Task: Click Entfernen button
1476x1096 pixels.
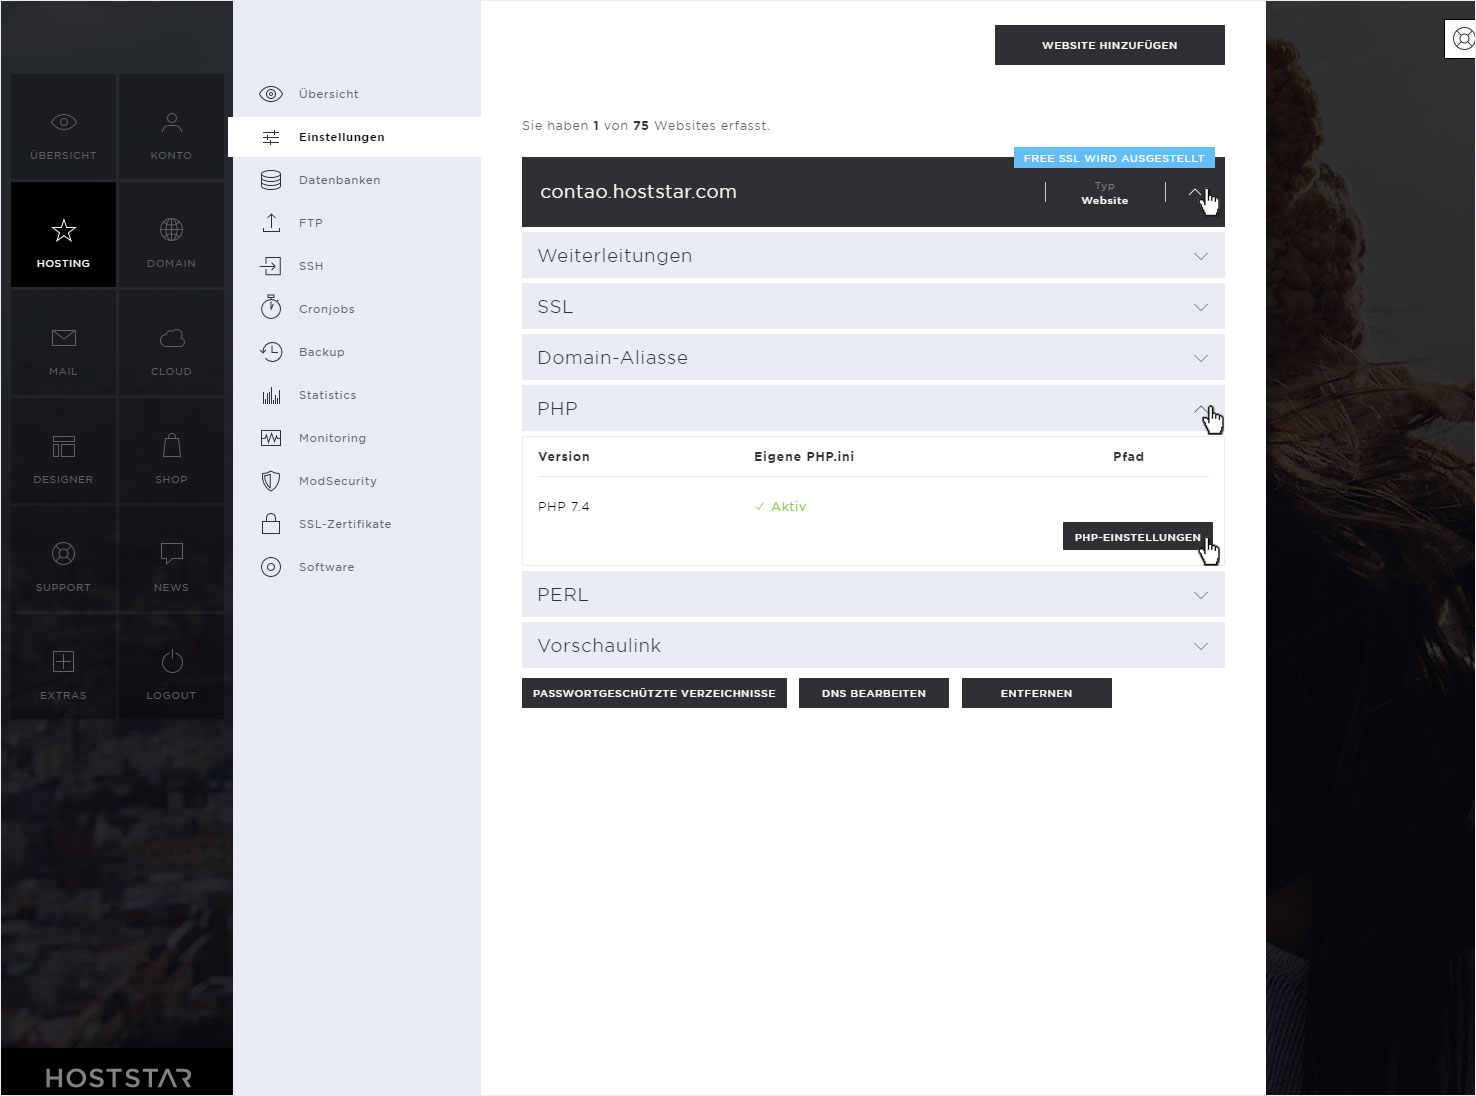Action: 1036,693
